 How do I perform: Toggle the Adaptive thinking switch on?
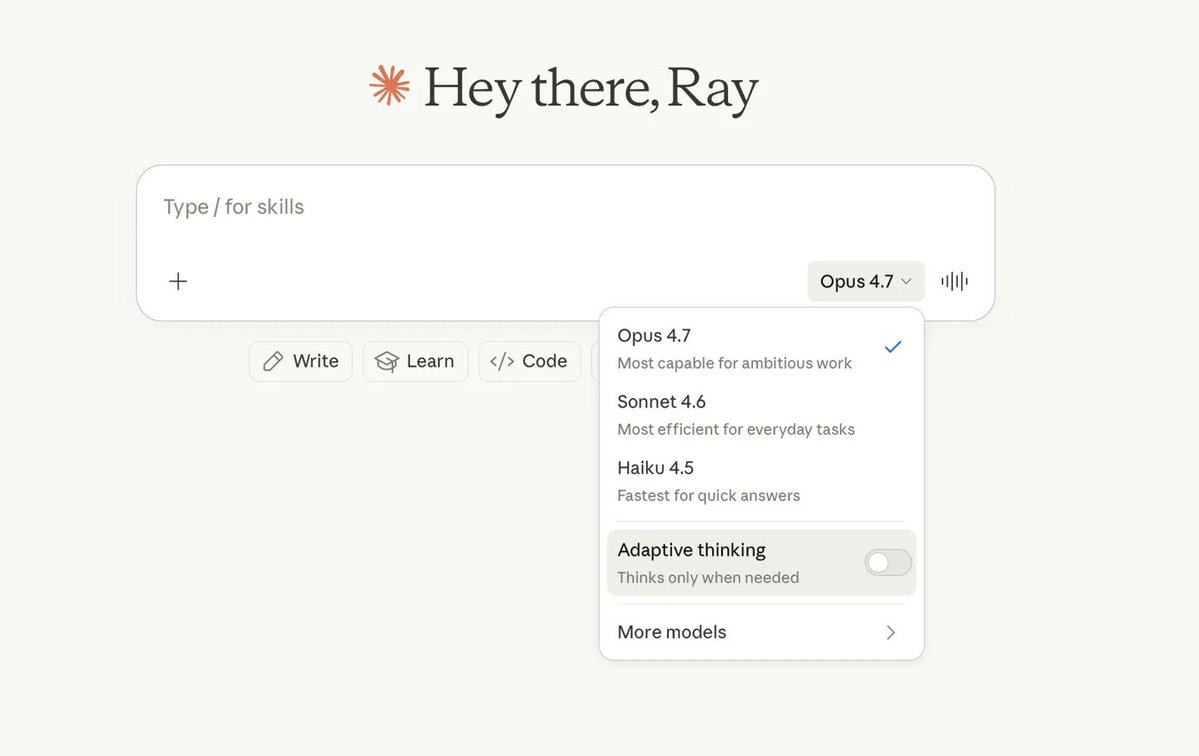click(887, 562)
